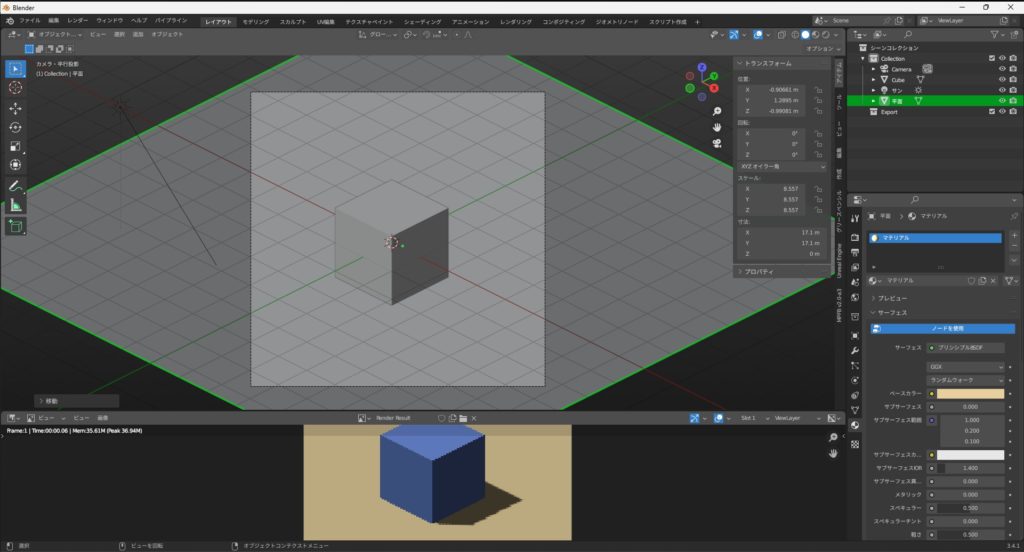
Task: Open the GGX distribution dropdown
Action: 966,367
